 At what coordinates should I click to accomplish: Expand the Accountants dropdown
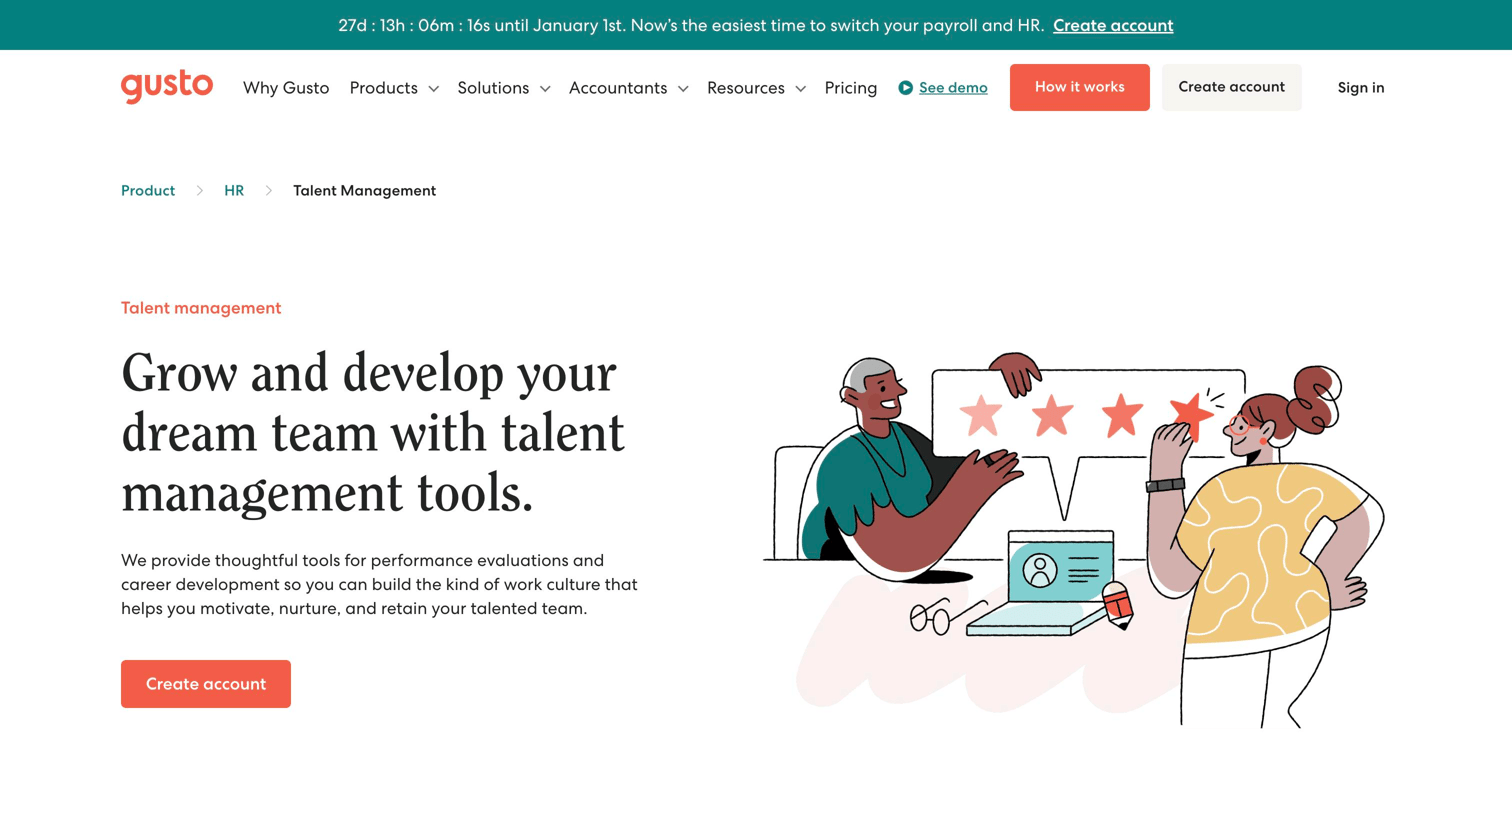(x=628, y=88)
